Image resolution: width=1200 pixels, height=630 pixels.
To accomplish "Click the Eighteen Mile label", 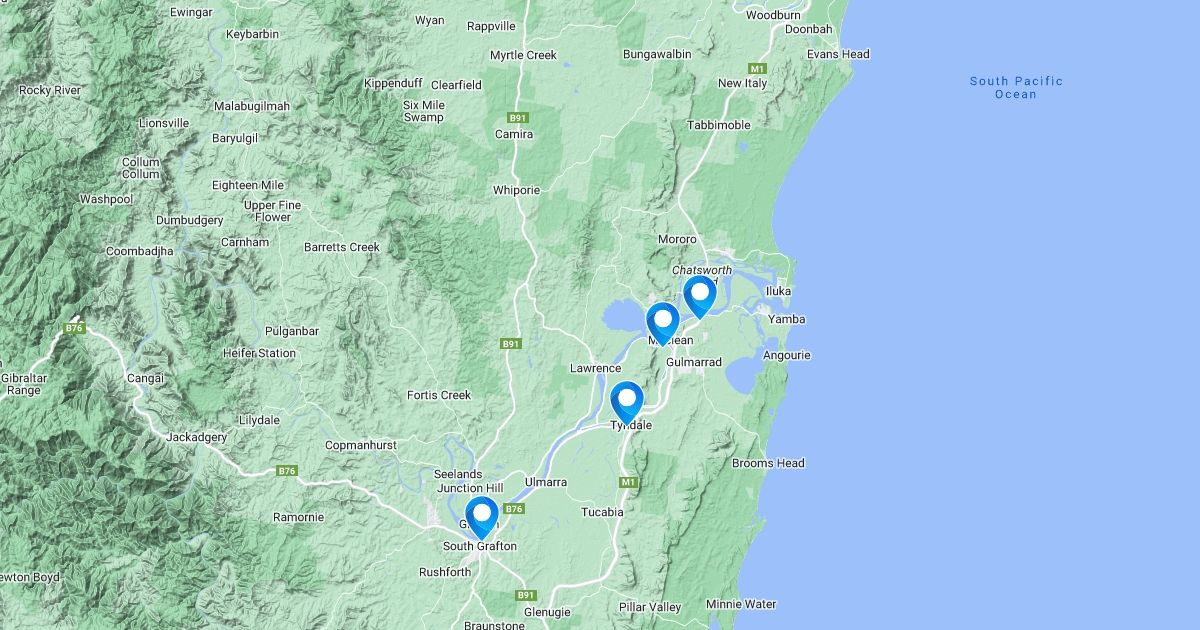I will 248,185.
